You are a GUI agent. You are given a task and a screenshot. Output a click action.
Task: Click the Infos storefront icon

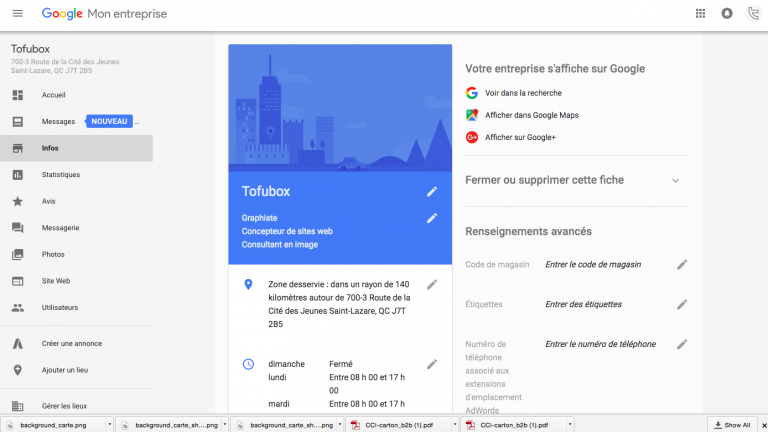18,148
